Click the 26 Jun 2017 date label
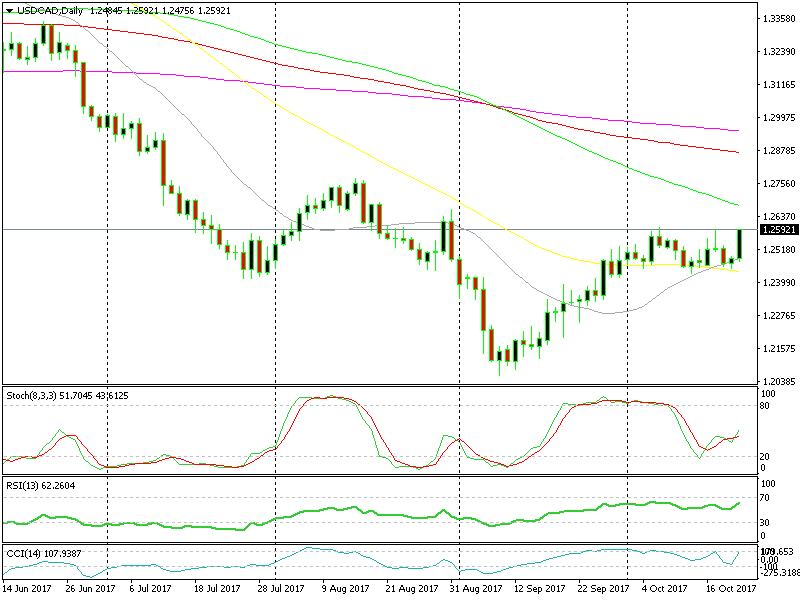The height and width of the screenshot is (600, 800). [x=90, y=588]
